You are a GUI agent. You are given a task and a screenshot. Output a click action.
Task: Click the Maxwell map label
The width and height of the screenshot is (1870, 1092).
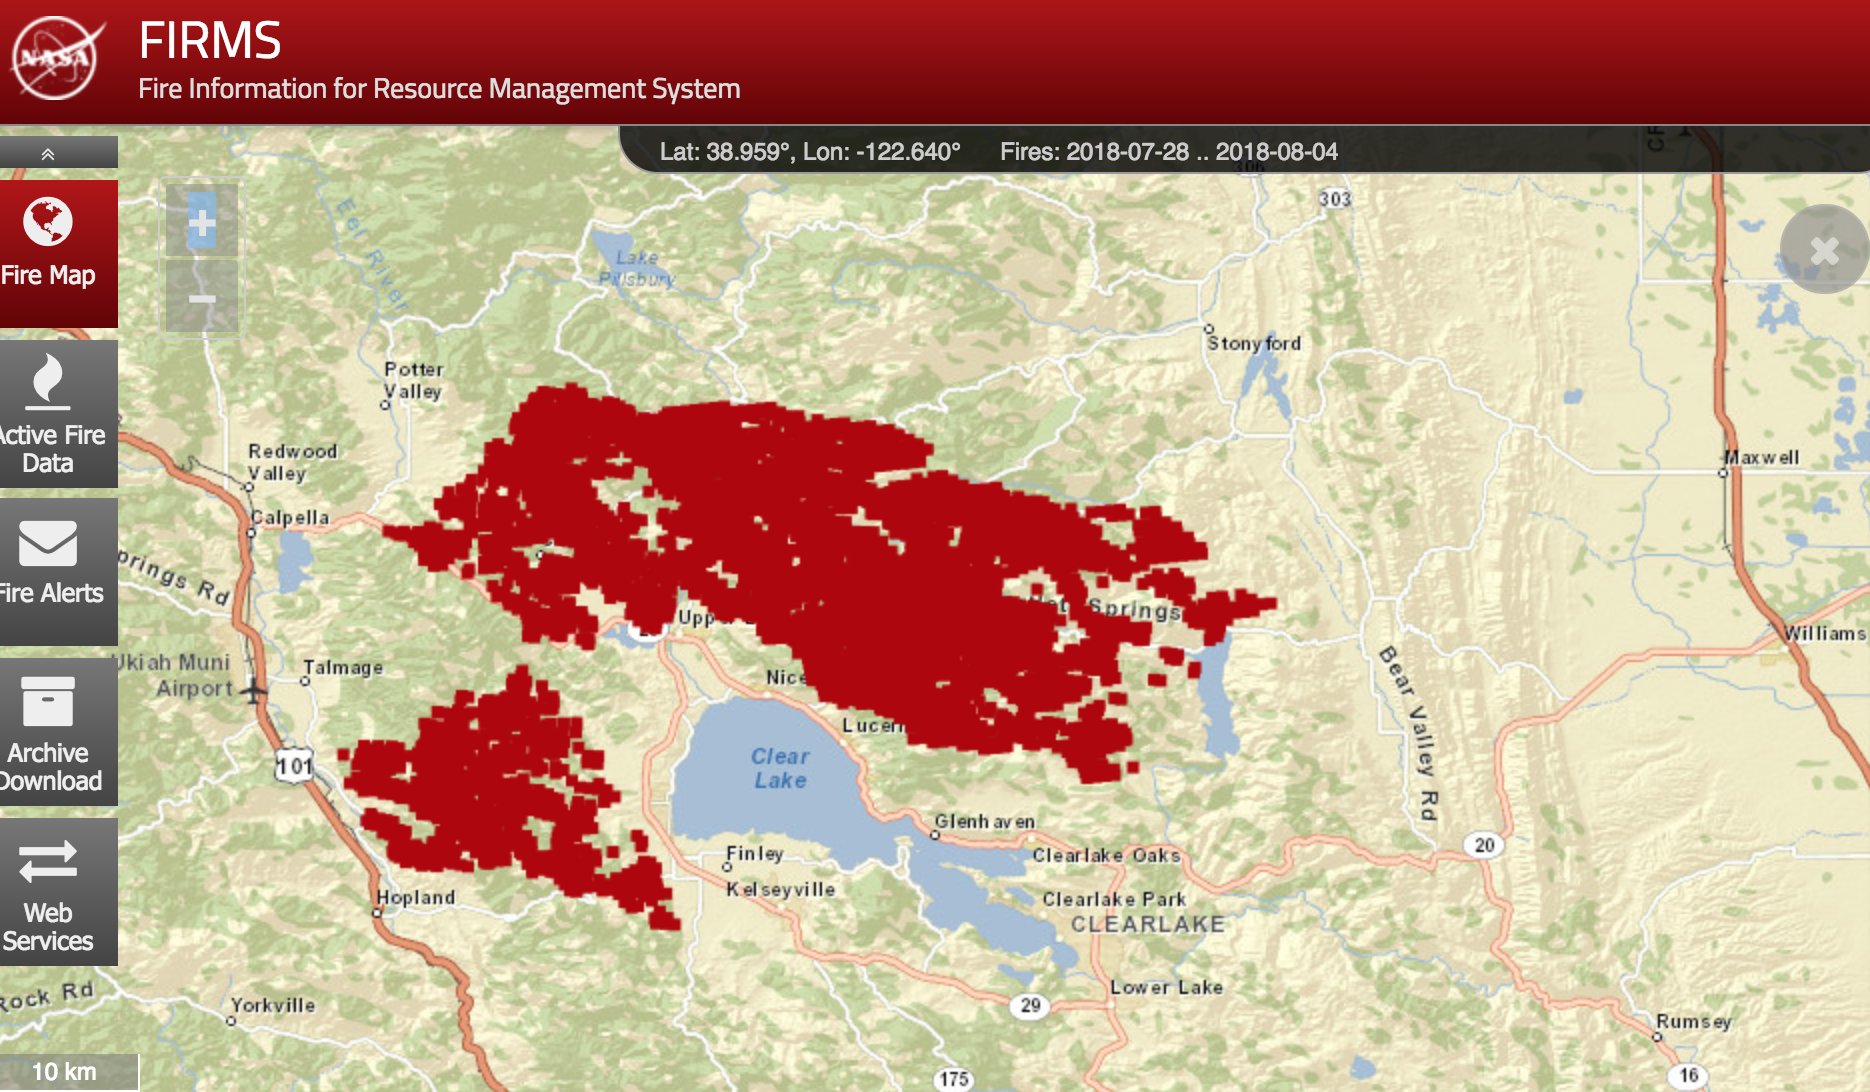1762,457
